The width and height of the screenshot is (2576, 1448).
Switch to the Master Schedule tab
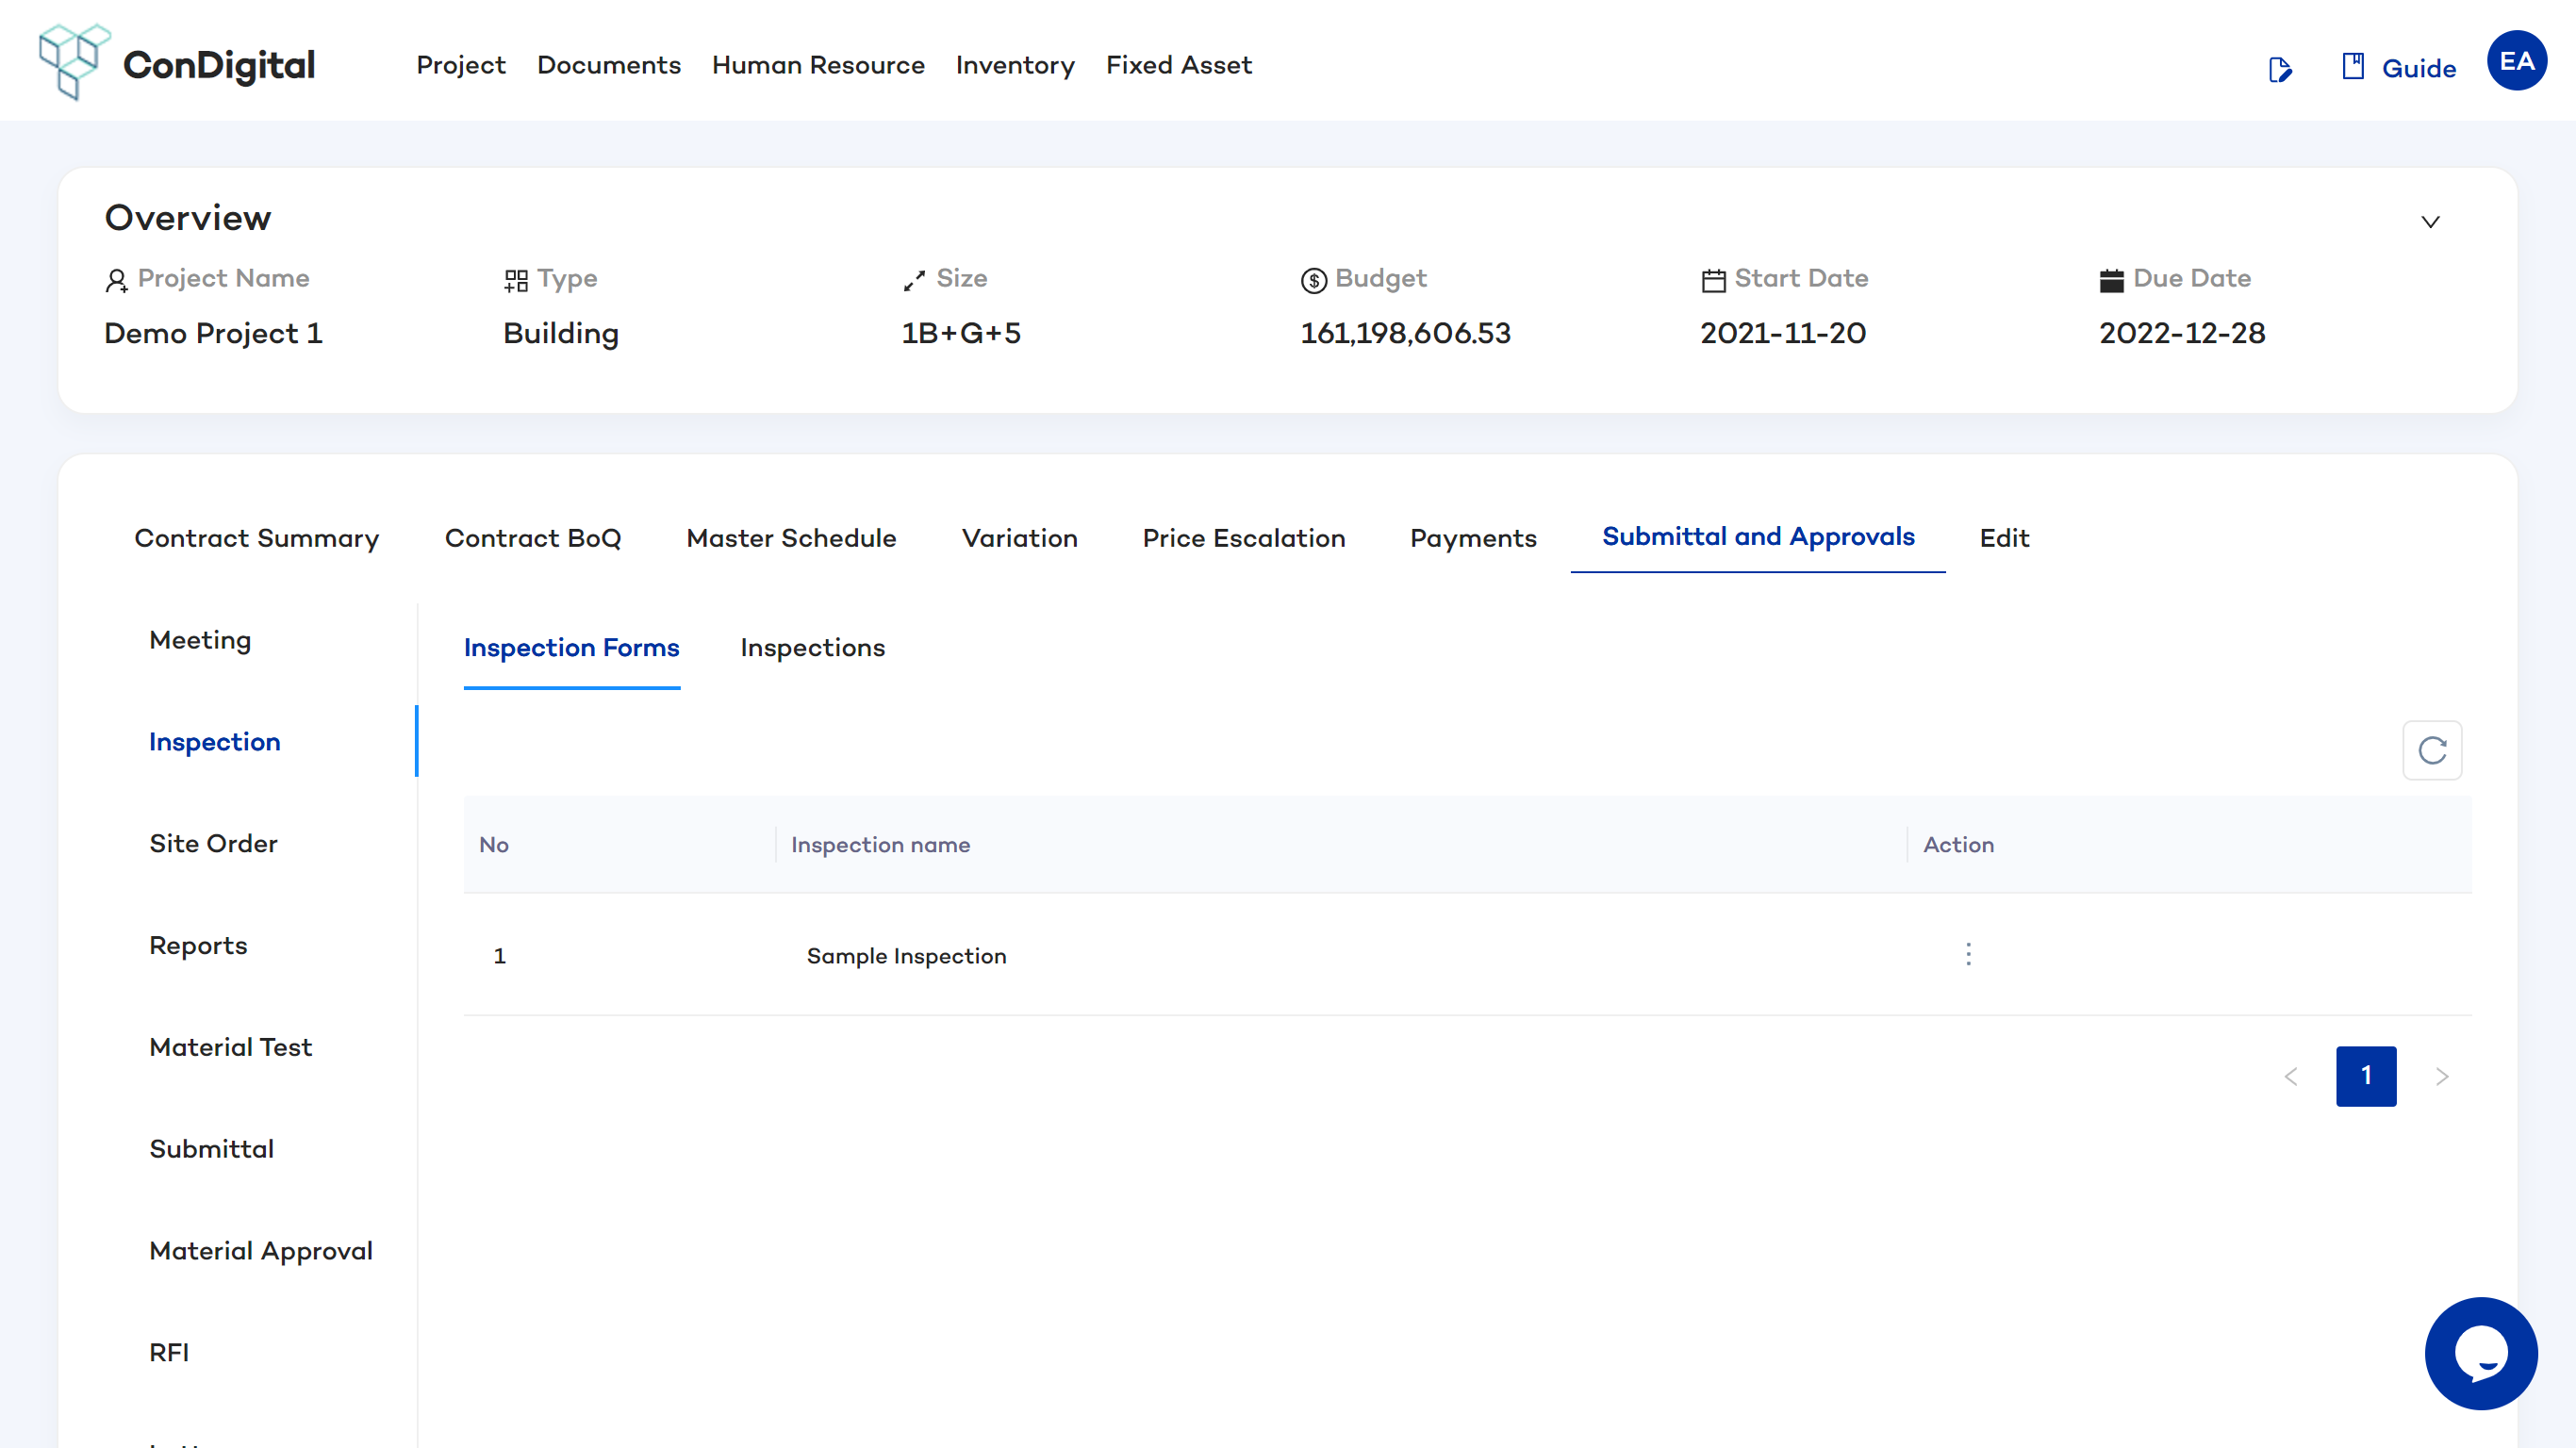pyautogui.click(x=790, y=538)
